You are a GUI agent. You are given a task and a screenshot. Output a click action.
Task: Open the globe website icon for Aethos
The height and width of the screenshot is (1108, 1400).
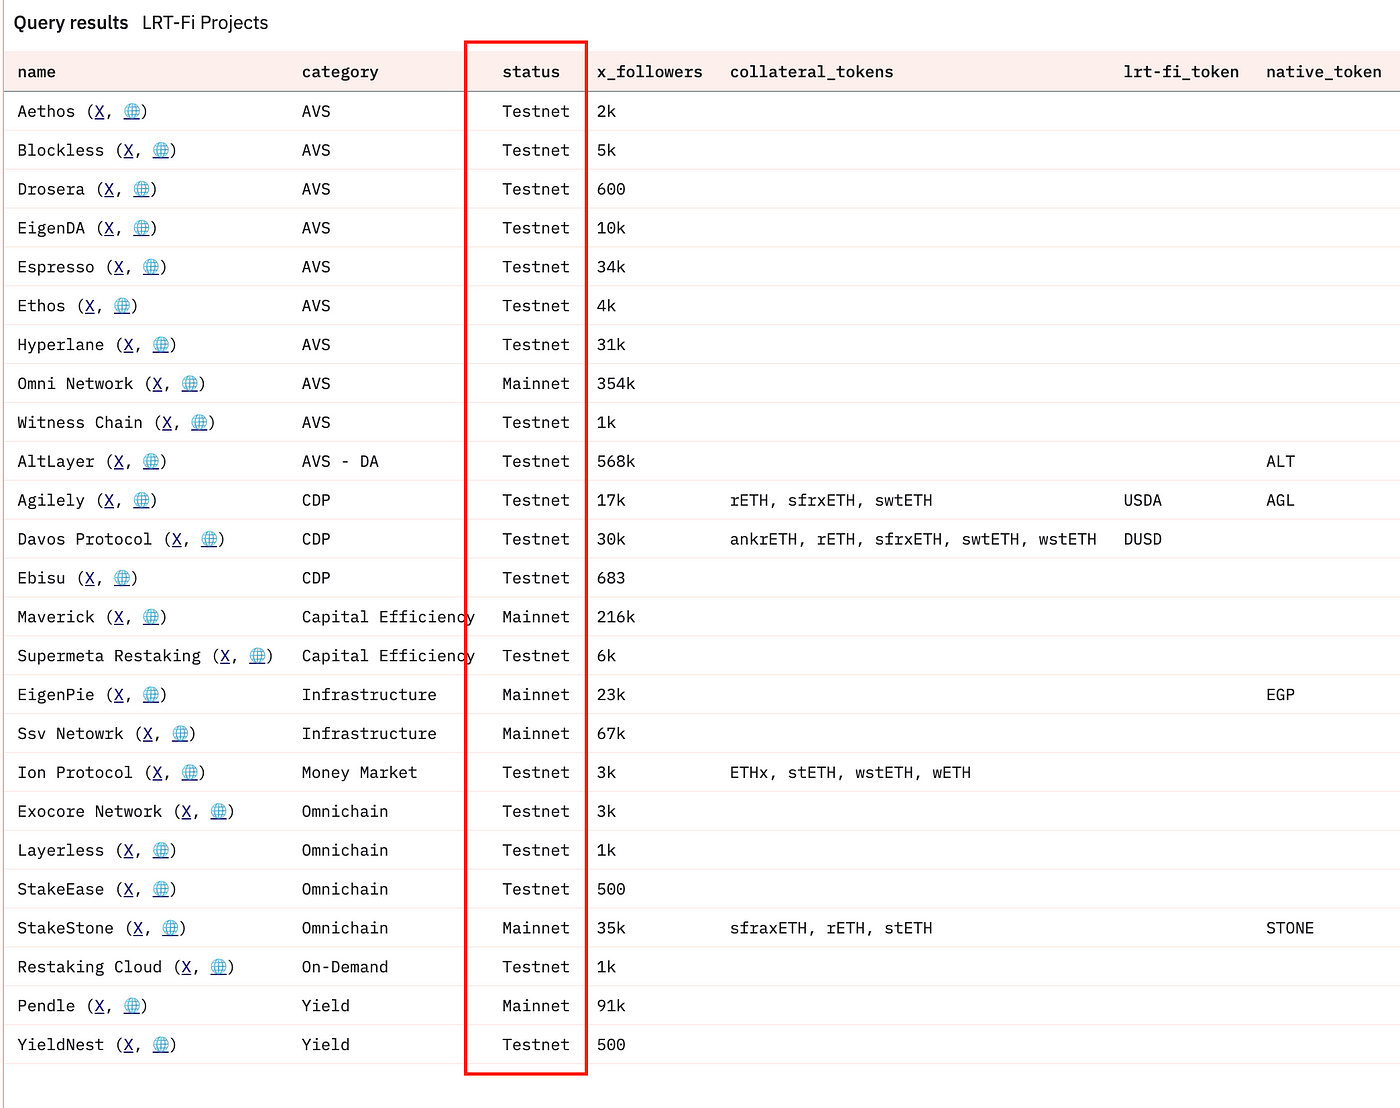tap(132, 111)
